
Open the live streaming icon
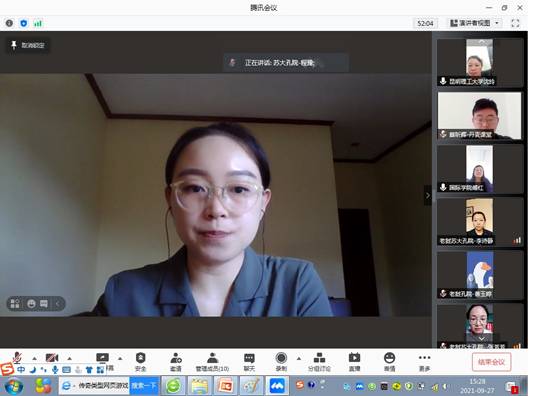click(354, 362)
